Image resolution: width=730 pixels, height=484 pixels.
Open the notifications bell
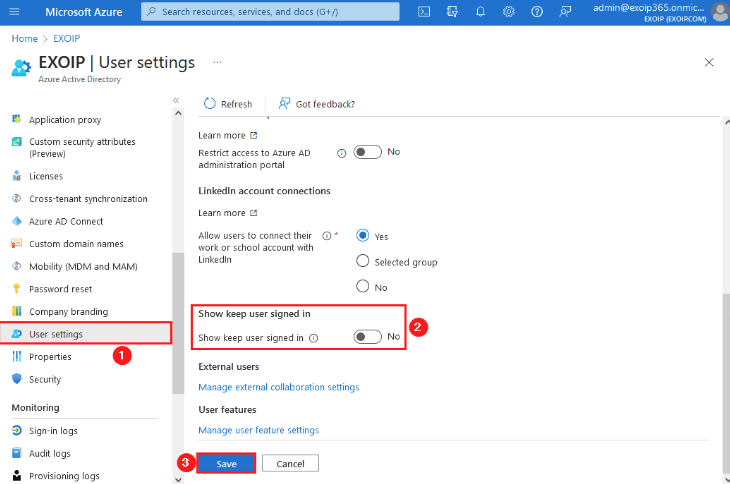pos(480,12)
